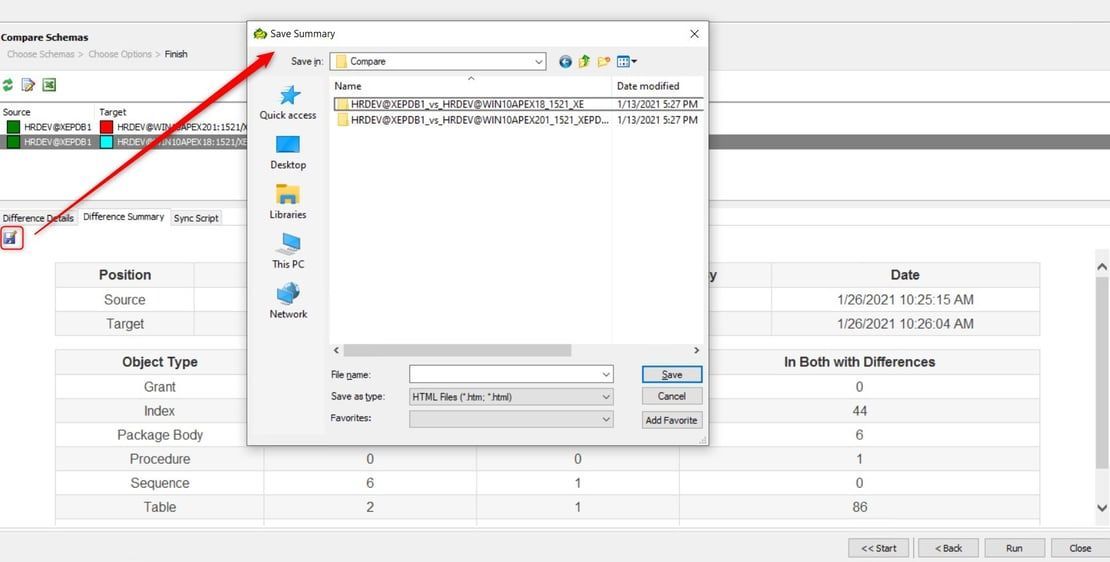Click the Save button
The height and width of the screenshot is (562, 1110).
point(672,374)
